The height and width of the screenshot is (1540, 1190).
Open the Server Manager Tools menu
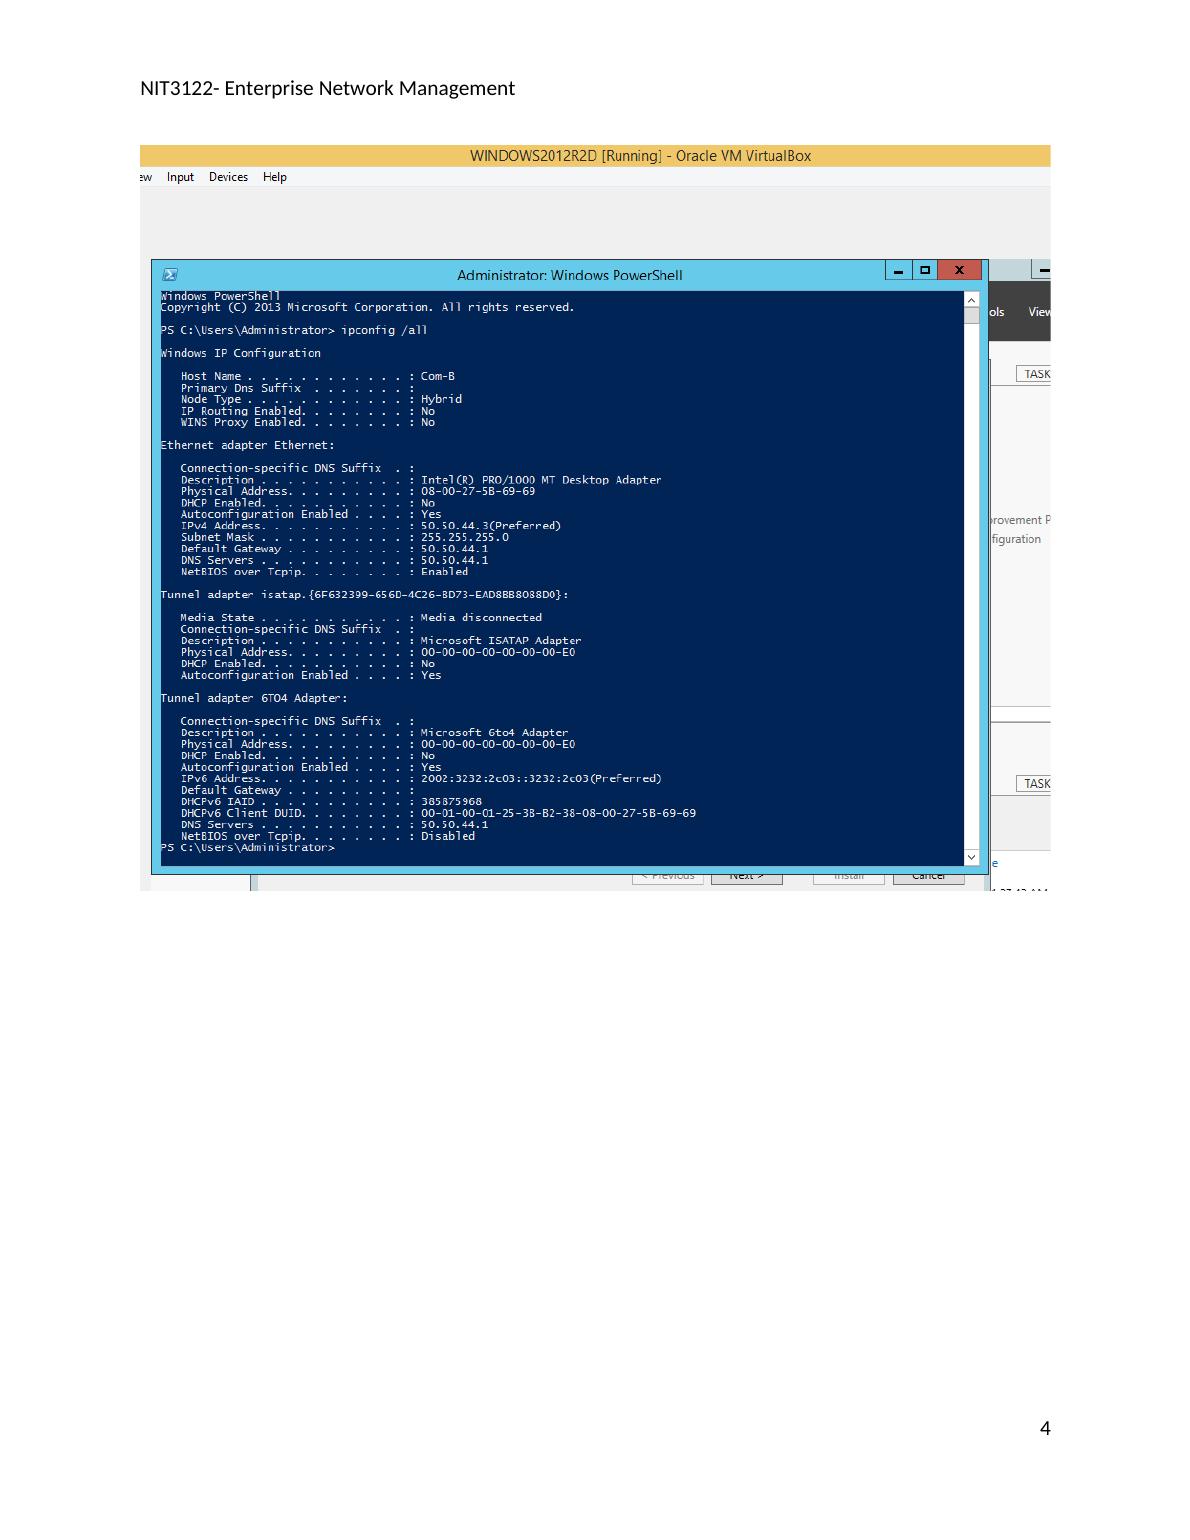997,312
